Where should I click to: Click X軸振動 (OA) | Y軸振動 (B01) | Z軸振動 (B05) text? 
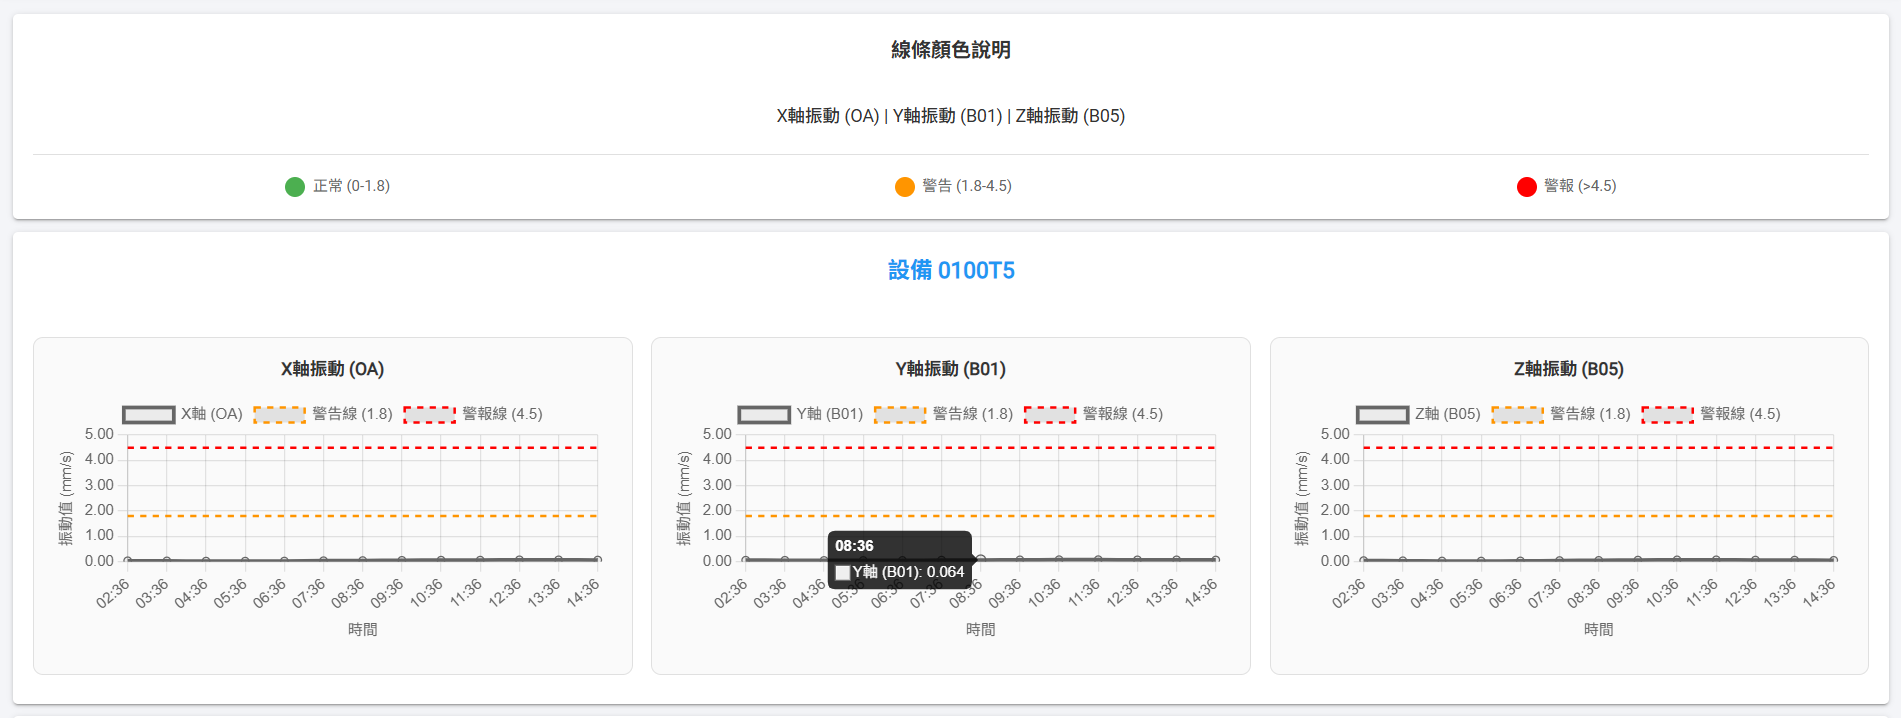[951, 116]
